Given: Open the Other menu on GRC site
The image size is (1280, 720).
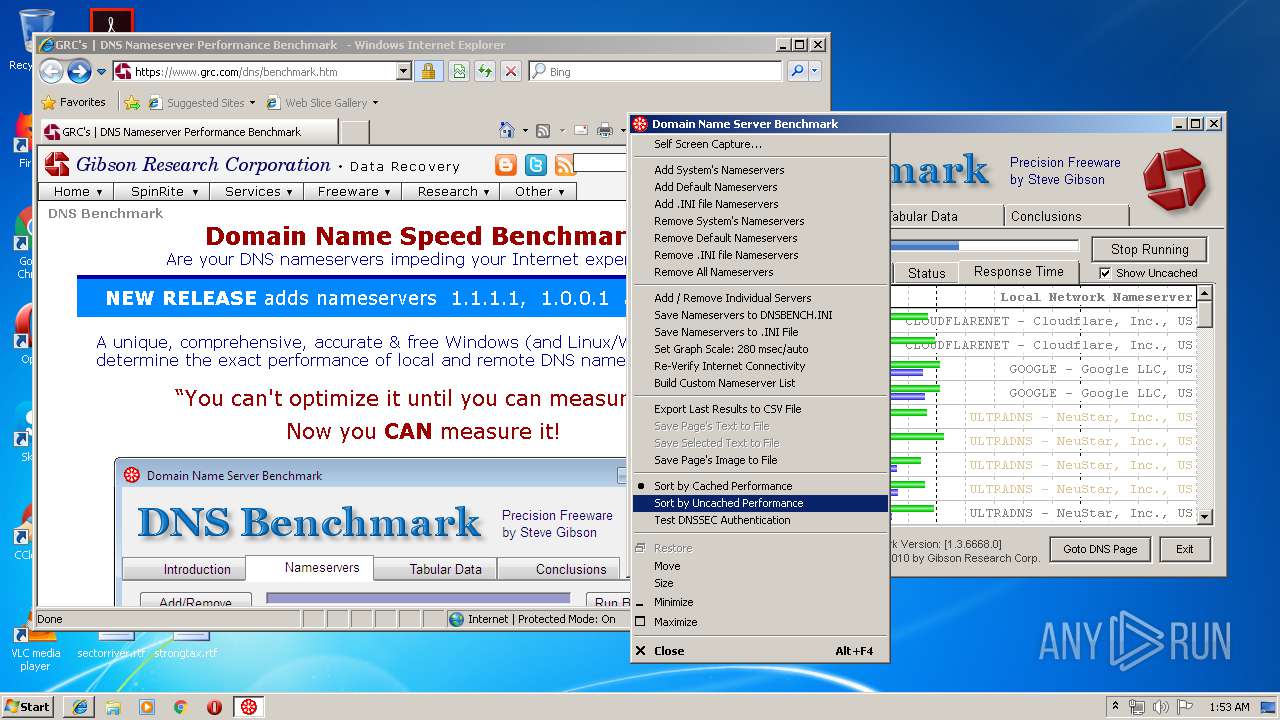Looking at the screenshot, I should (x=539, y=191).
